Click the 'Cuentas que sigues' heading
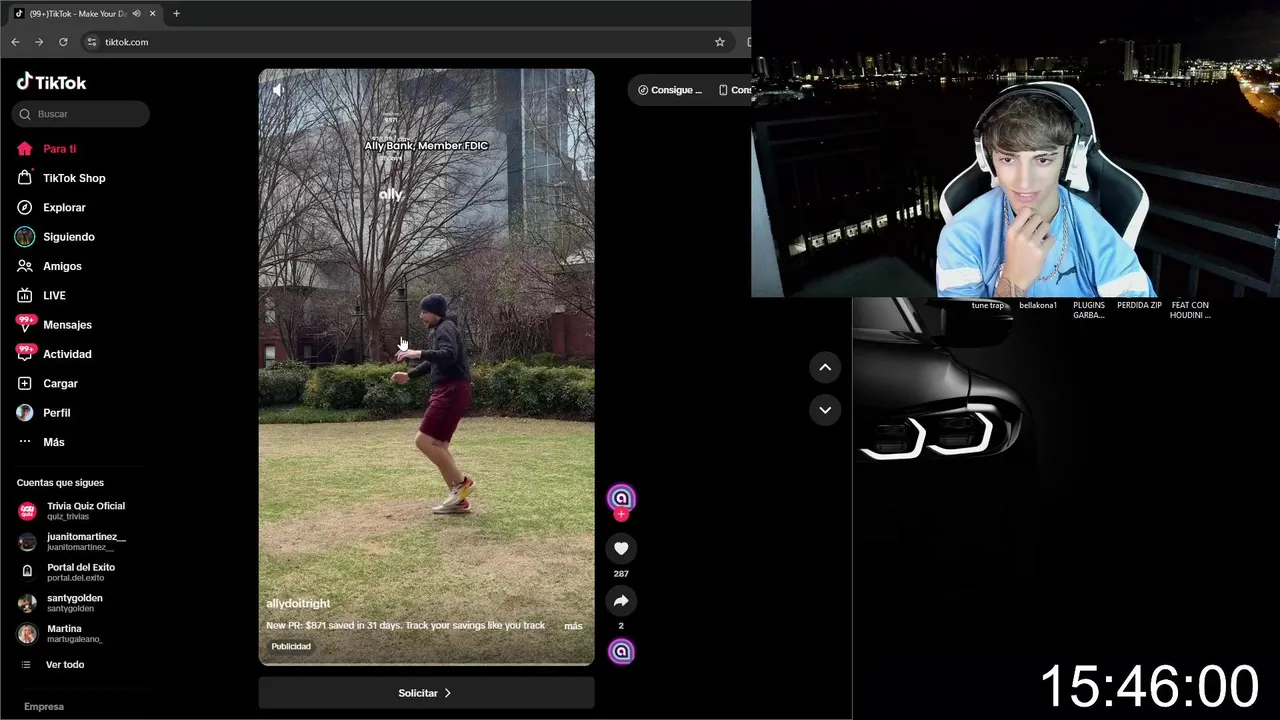The height and width of the screenshot is (720, 1280). coord(60,483)
